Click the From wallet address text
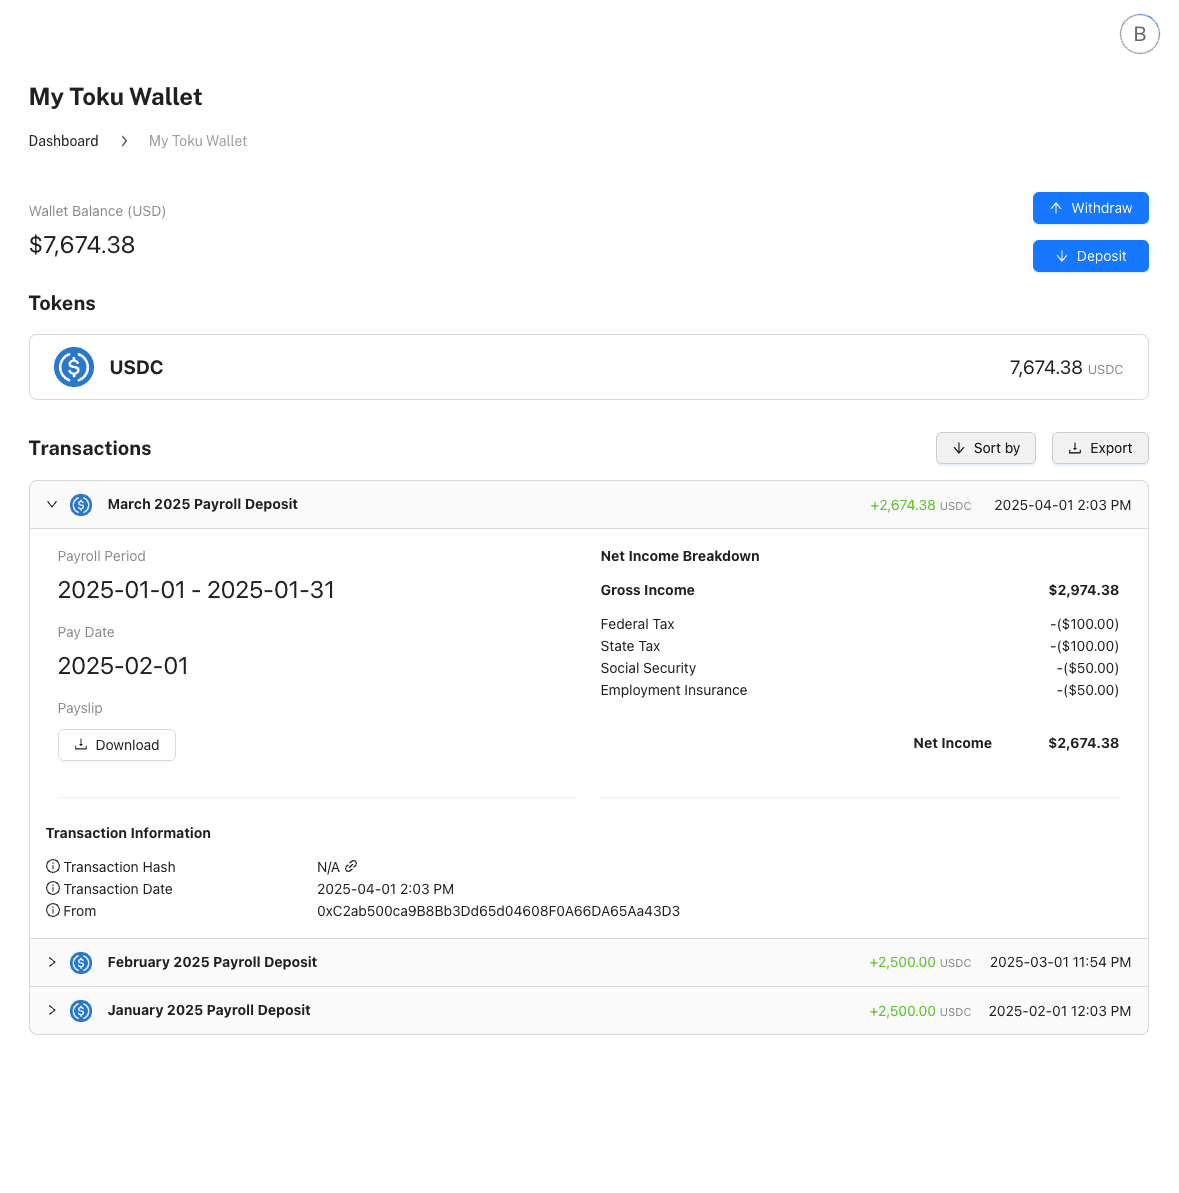Image resolution: width=1179 pixels, height=1193 pixels. point(498,911)
